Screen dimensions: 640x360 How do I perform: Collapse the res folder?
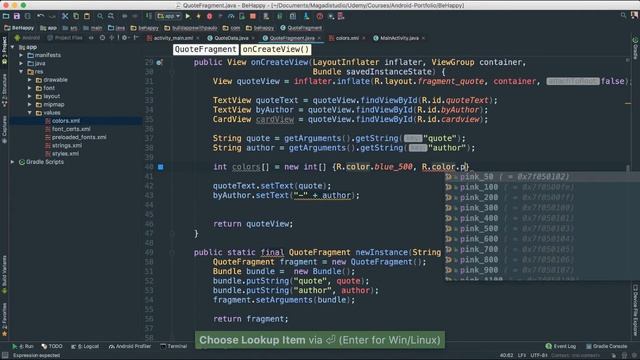21,71
